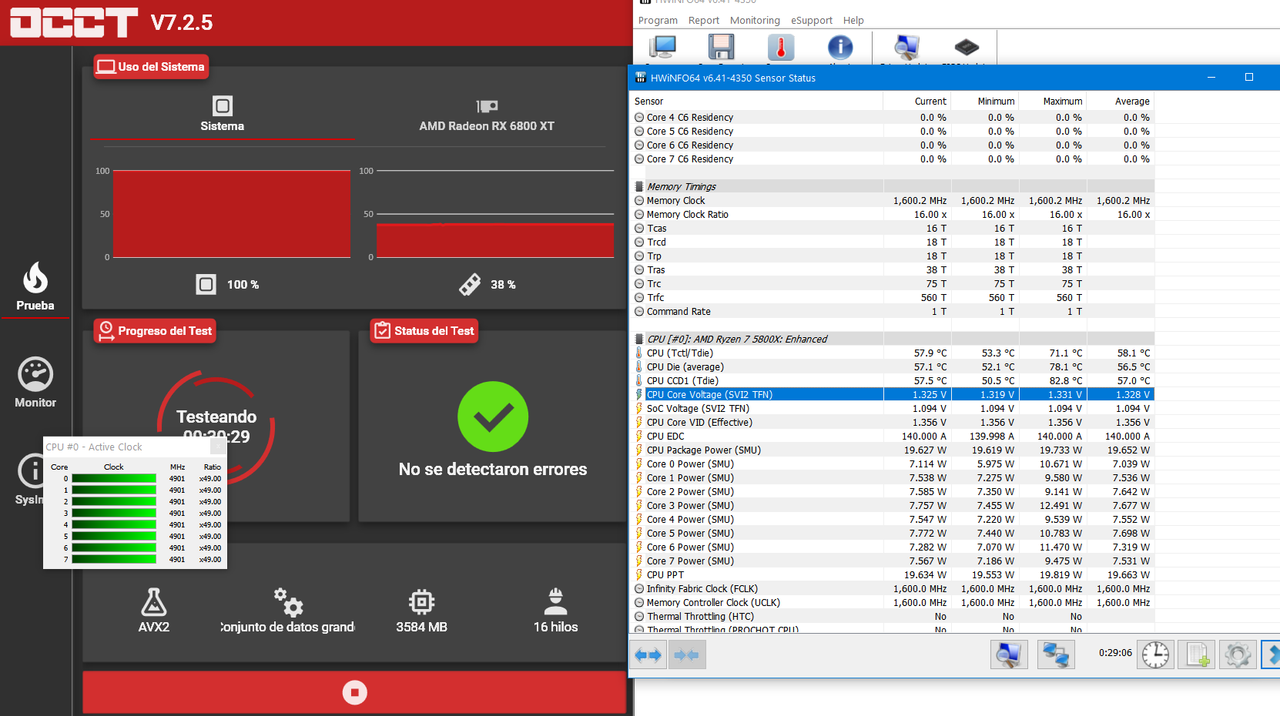Image resolution: width=1280 pixels, height=716 pixels.
Task: Click the 3584 MB memory chip icon
Action: pyautogui.click(x=421, y=601)
